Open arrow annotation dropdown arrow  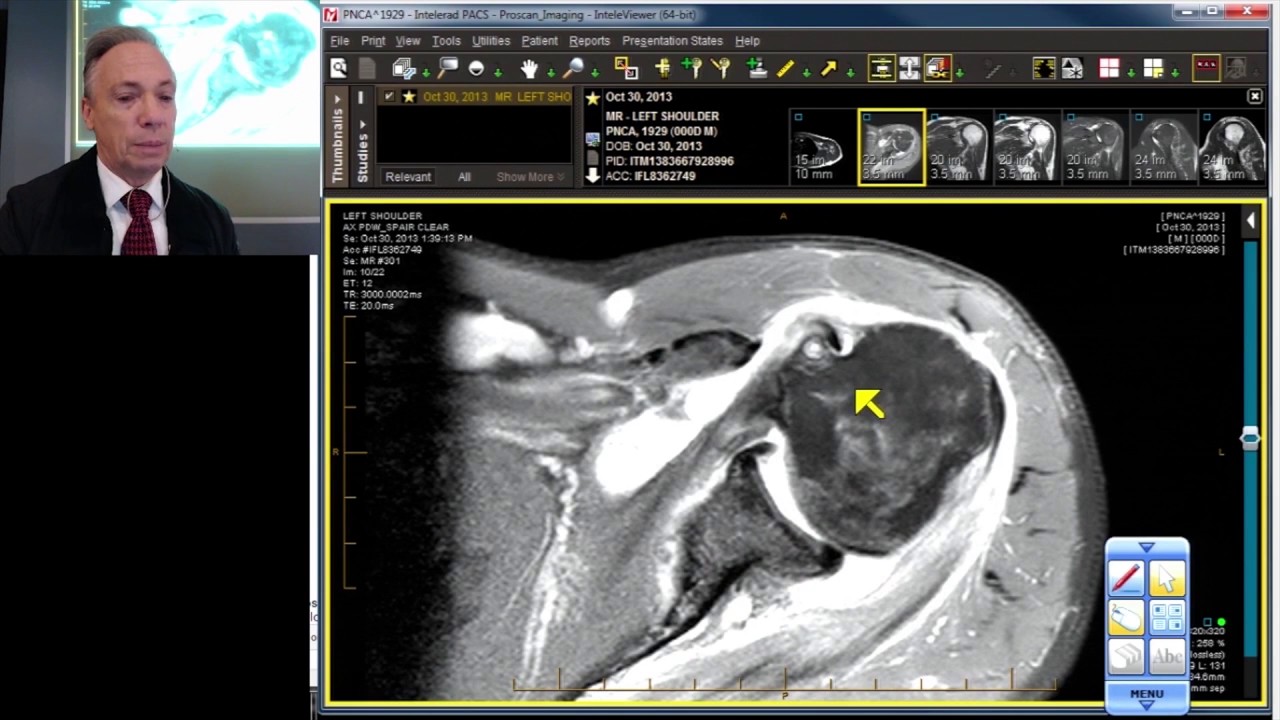tap(851, 73)
